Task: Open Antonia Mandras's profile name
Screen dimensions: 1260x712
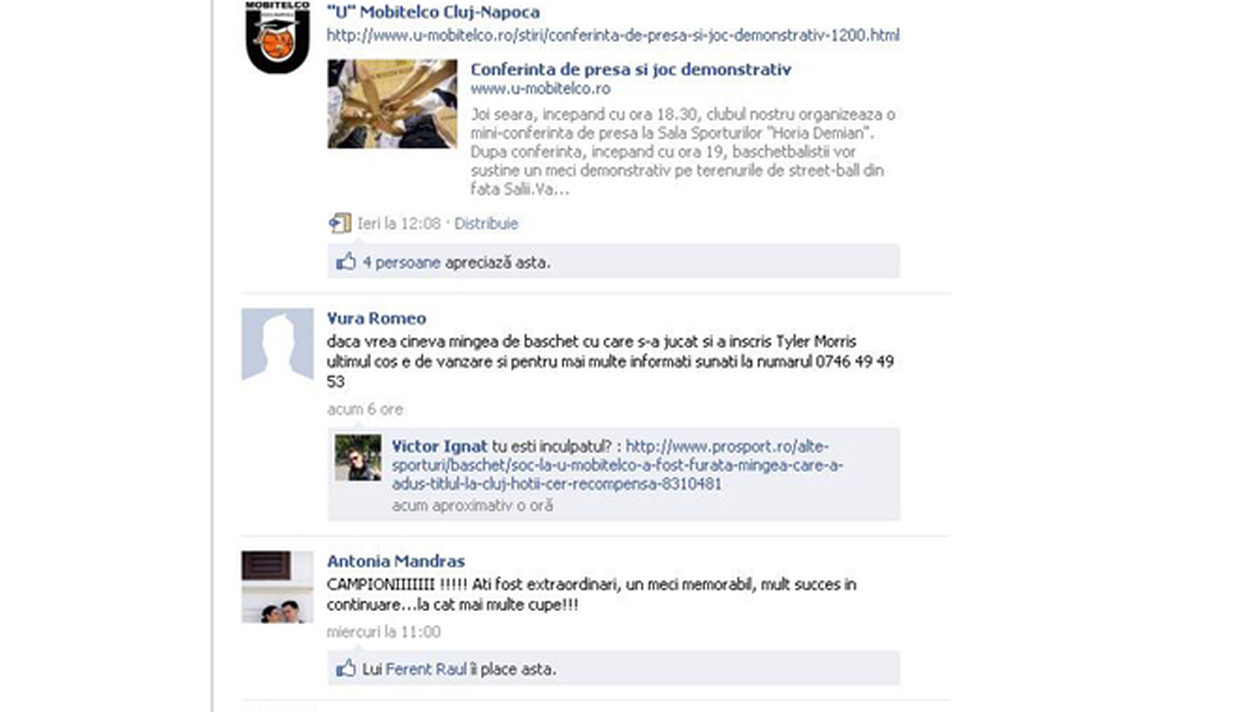Action: 396,561
